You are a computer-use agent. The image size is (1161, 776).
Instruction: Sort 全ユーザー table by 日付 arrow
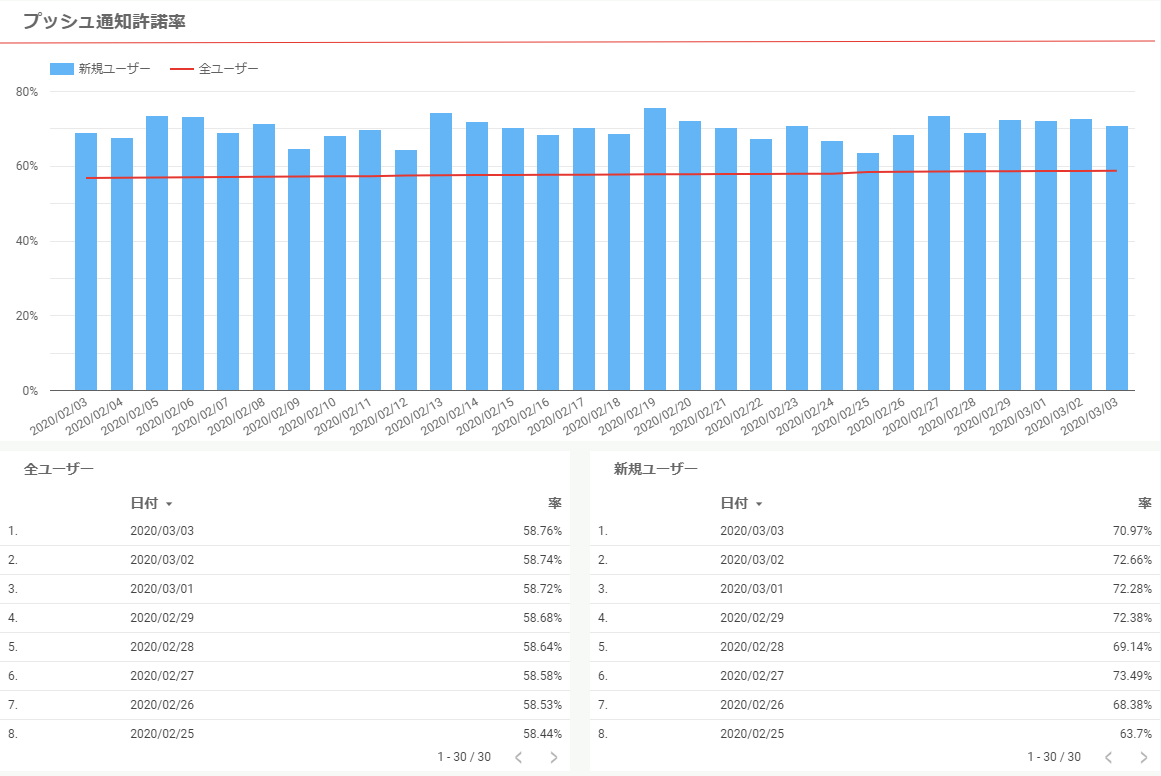pos(169,504)
